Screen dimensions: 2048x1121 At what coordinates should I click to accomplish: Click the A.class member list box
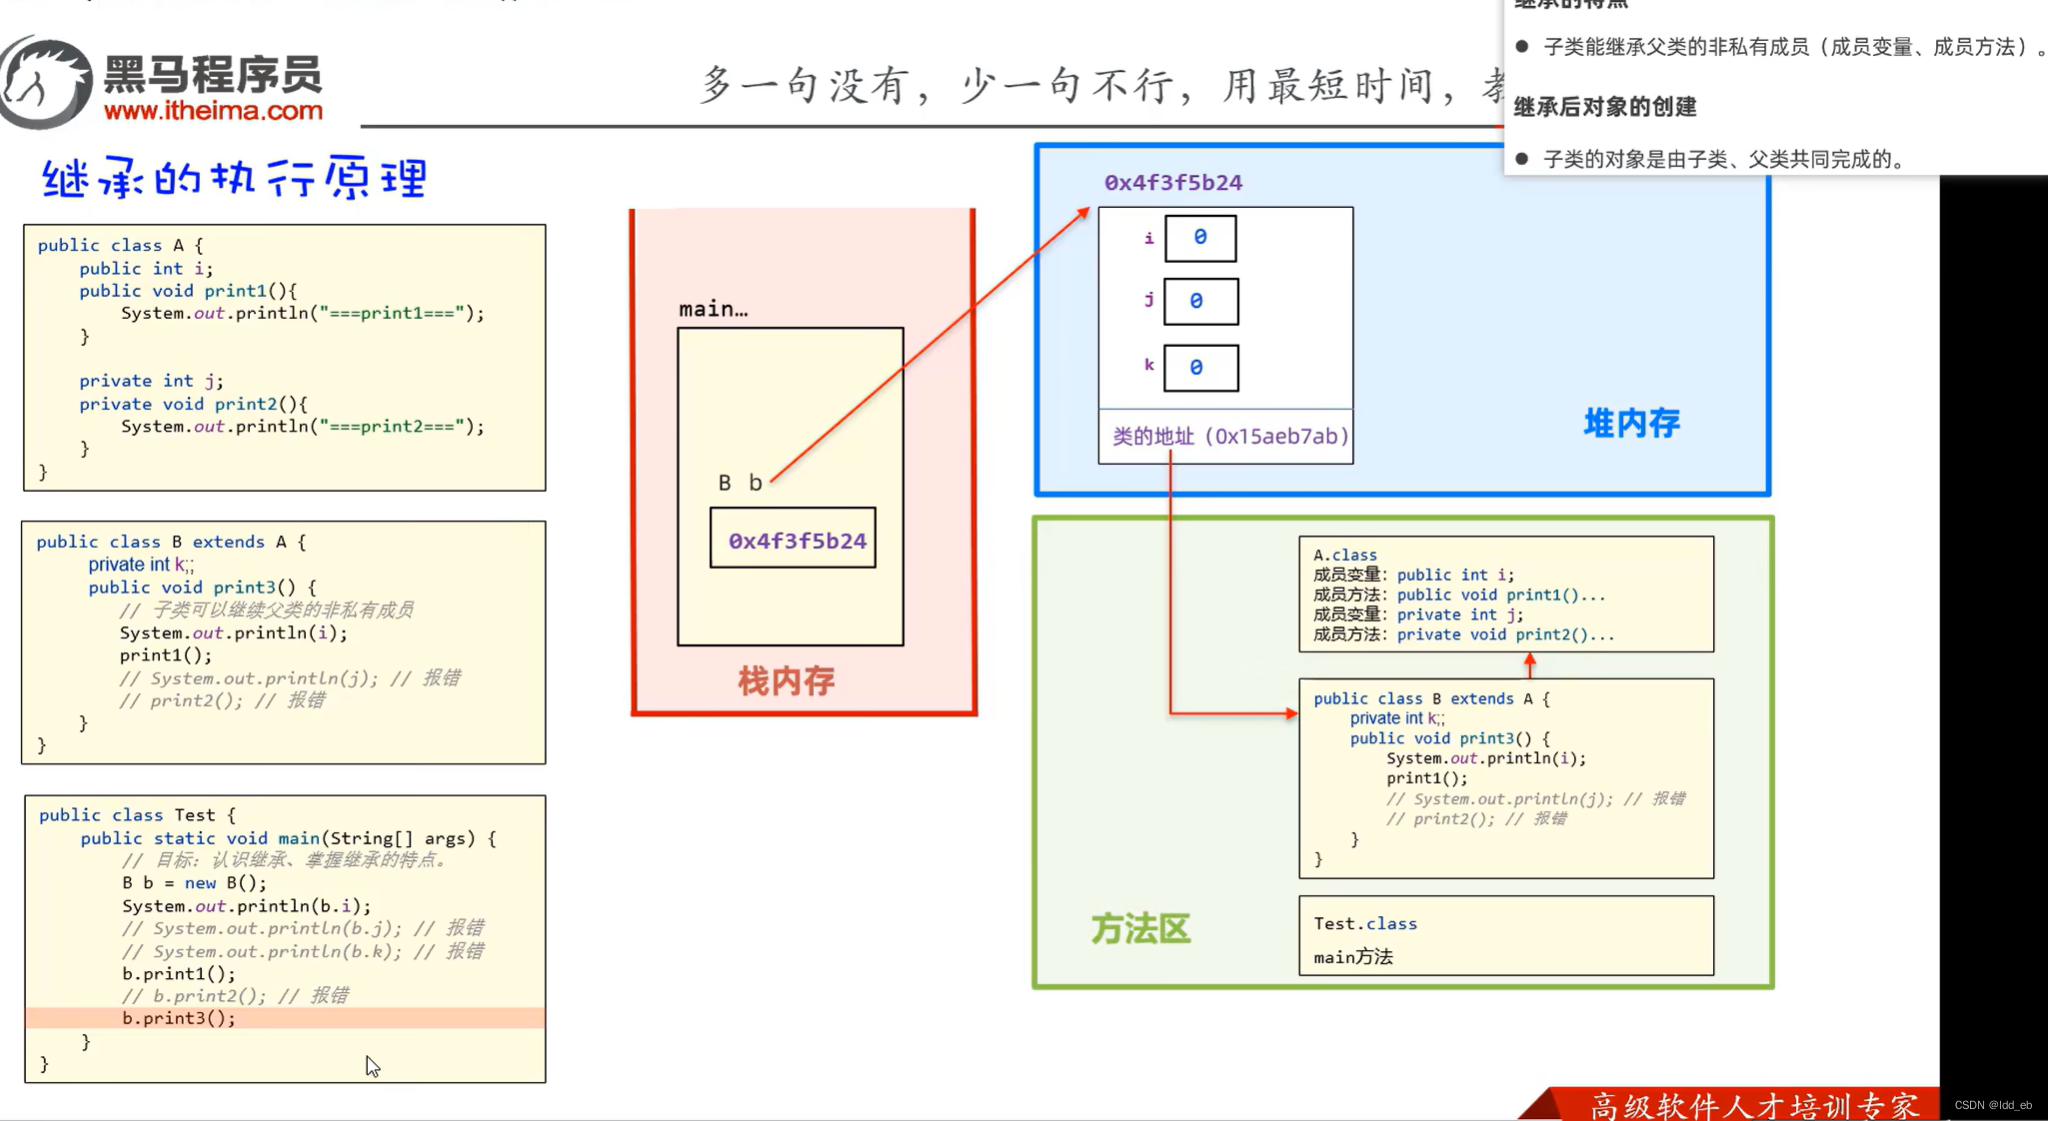coord(1505,594)
